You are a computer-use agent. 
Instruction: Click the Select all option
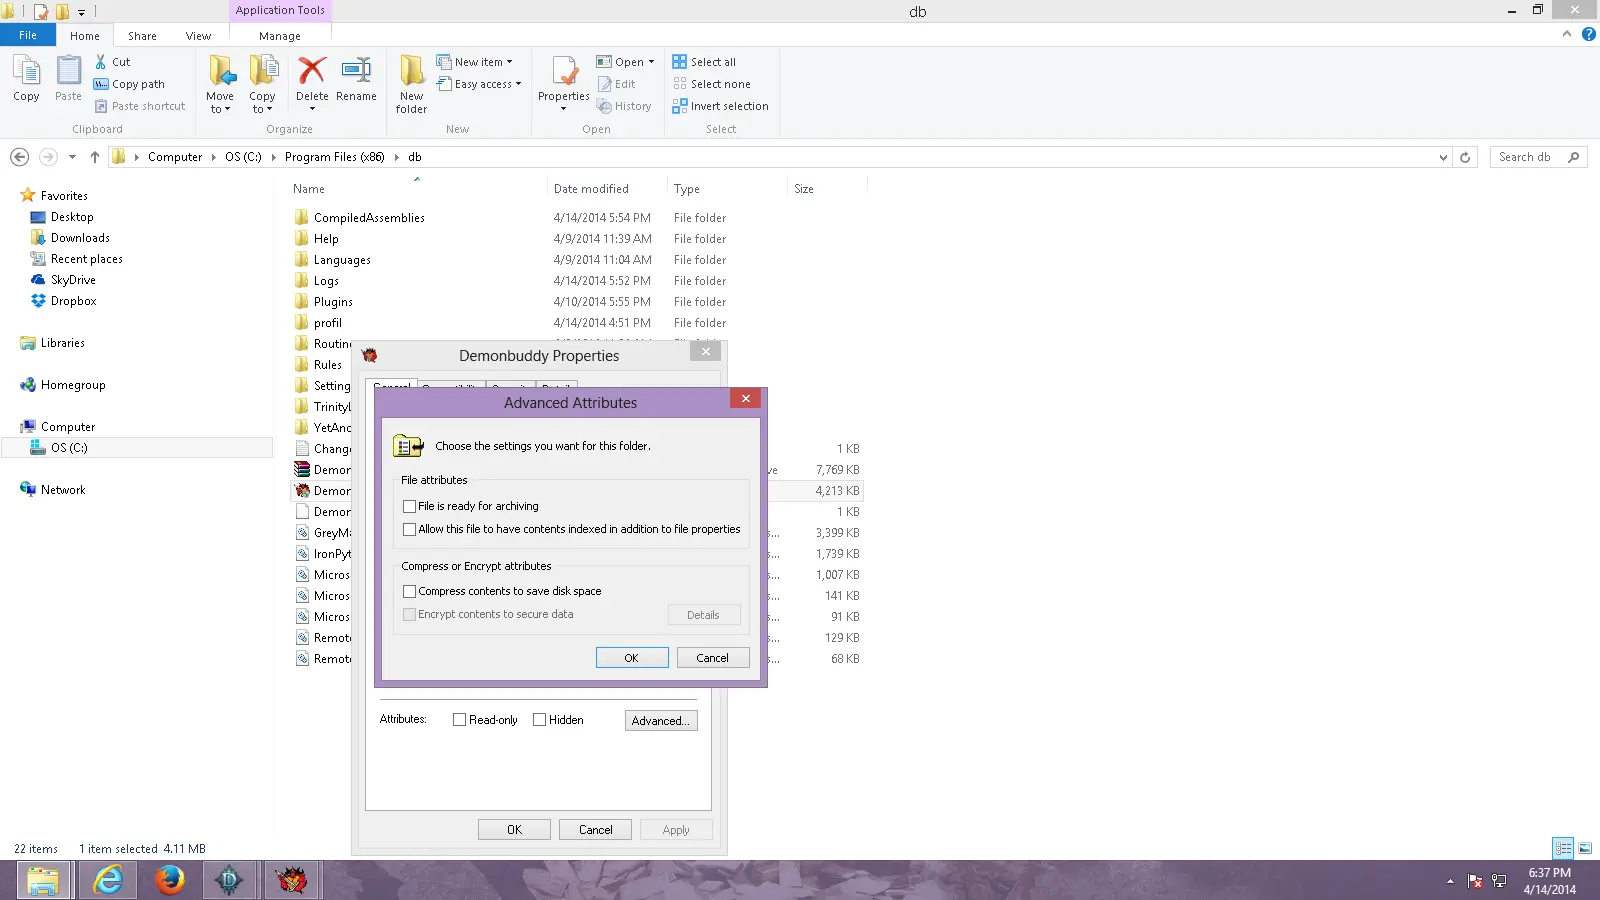pos(704,62)
